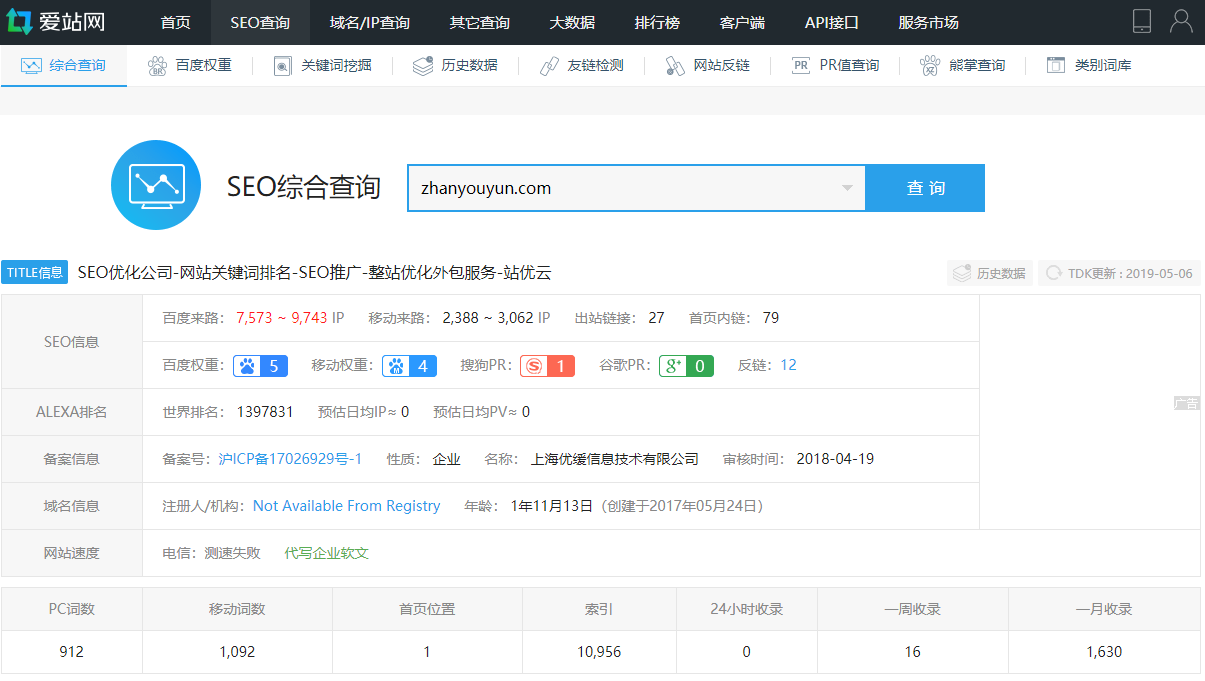Switch to the 友链检测 tab
The width and height of the screenshot is (1205, 681).
581,66
